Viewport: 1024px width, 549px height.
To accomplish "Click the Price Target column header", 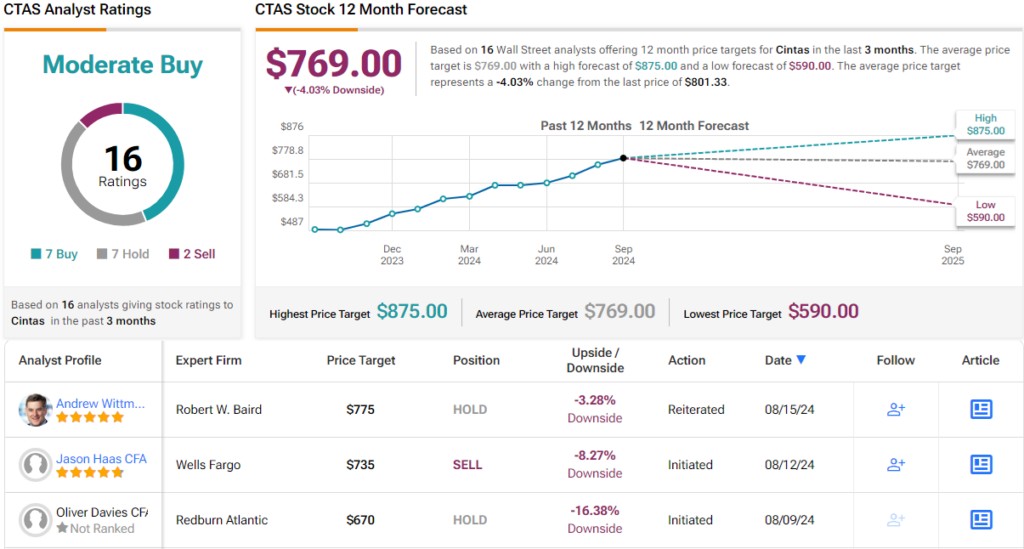I will pyautogui.click(x=361, y=360).
